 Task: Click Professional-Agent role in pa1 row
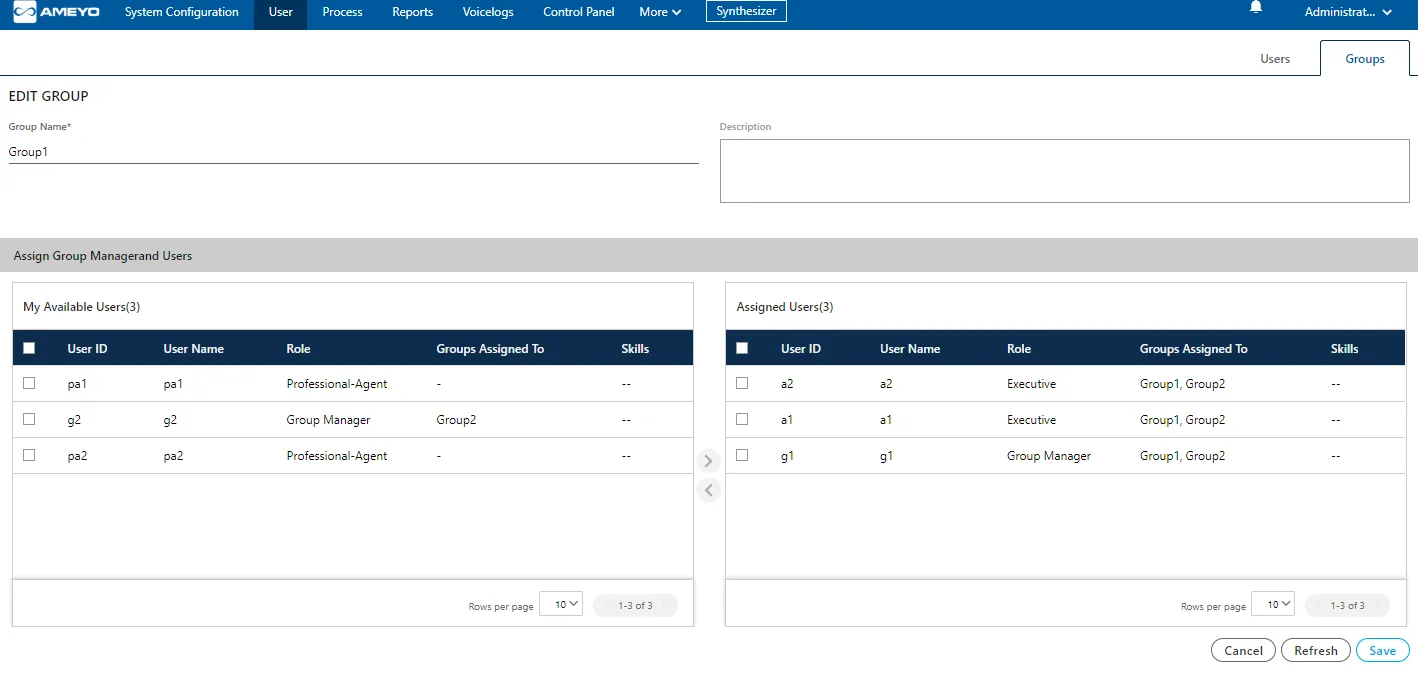point(337,384)
